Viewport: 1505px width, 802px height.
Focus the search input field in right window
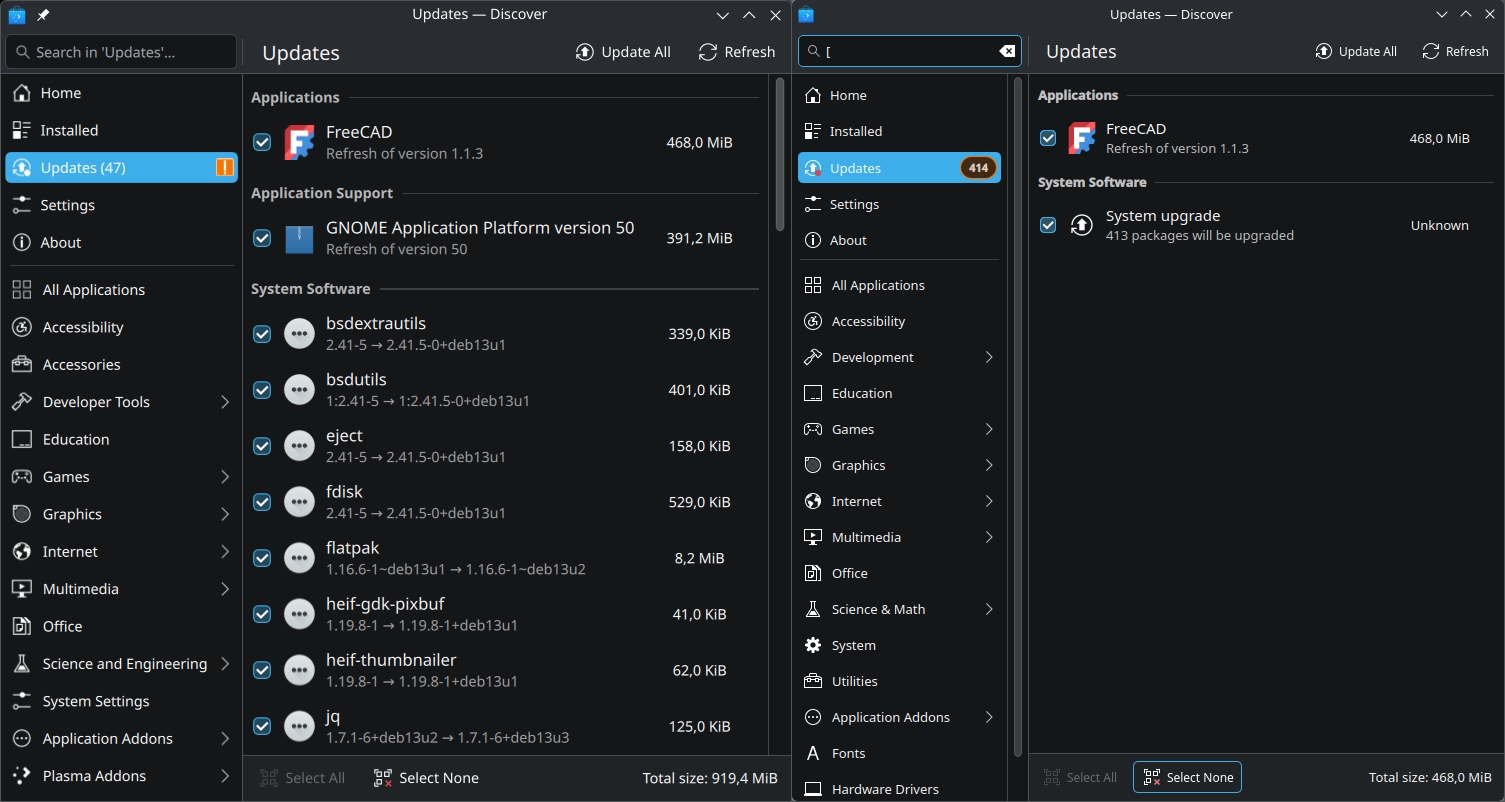pyautogui.click(x=909, y=52)
